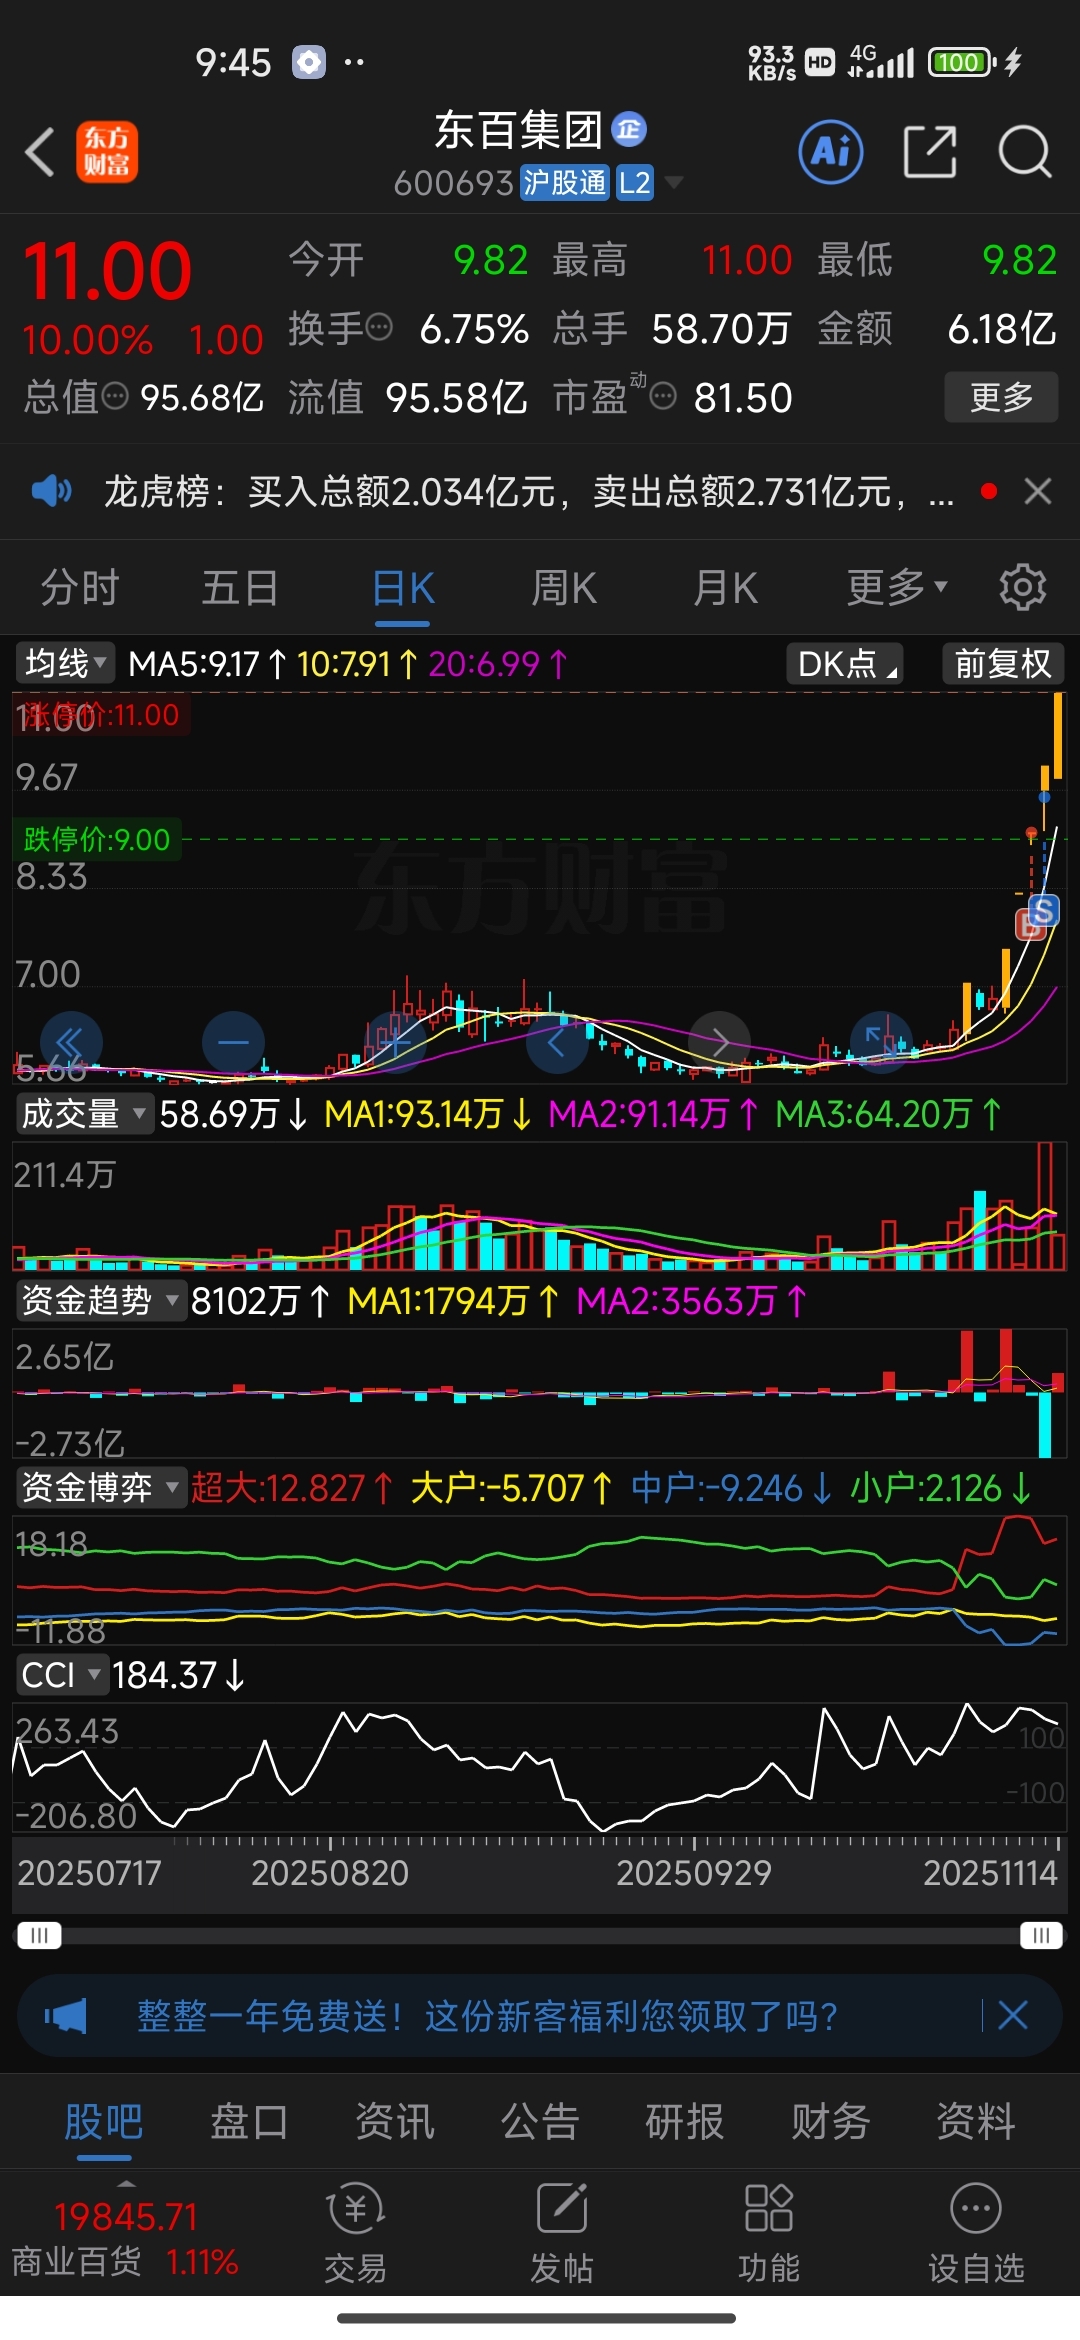Open search with magnifier icon
Image resolution: width=1080 pixels, height=2340 pixels.
click(x=1025, y=152)
